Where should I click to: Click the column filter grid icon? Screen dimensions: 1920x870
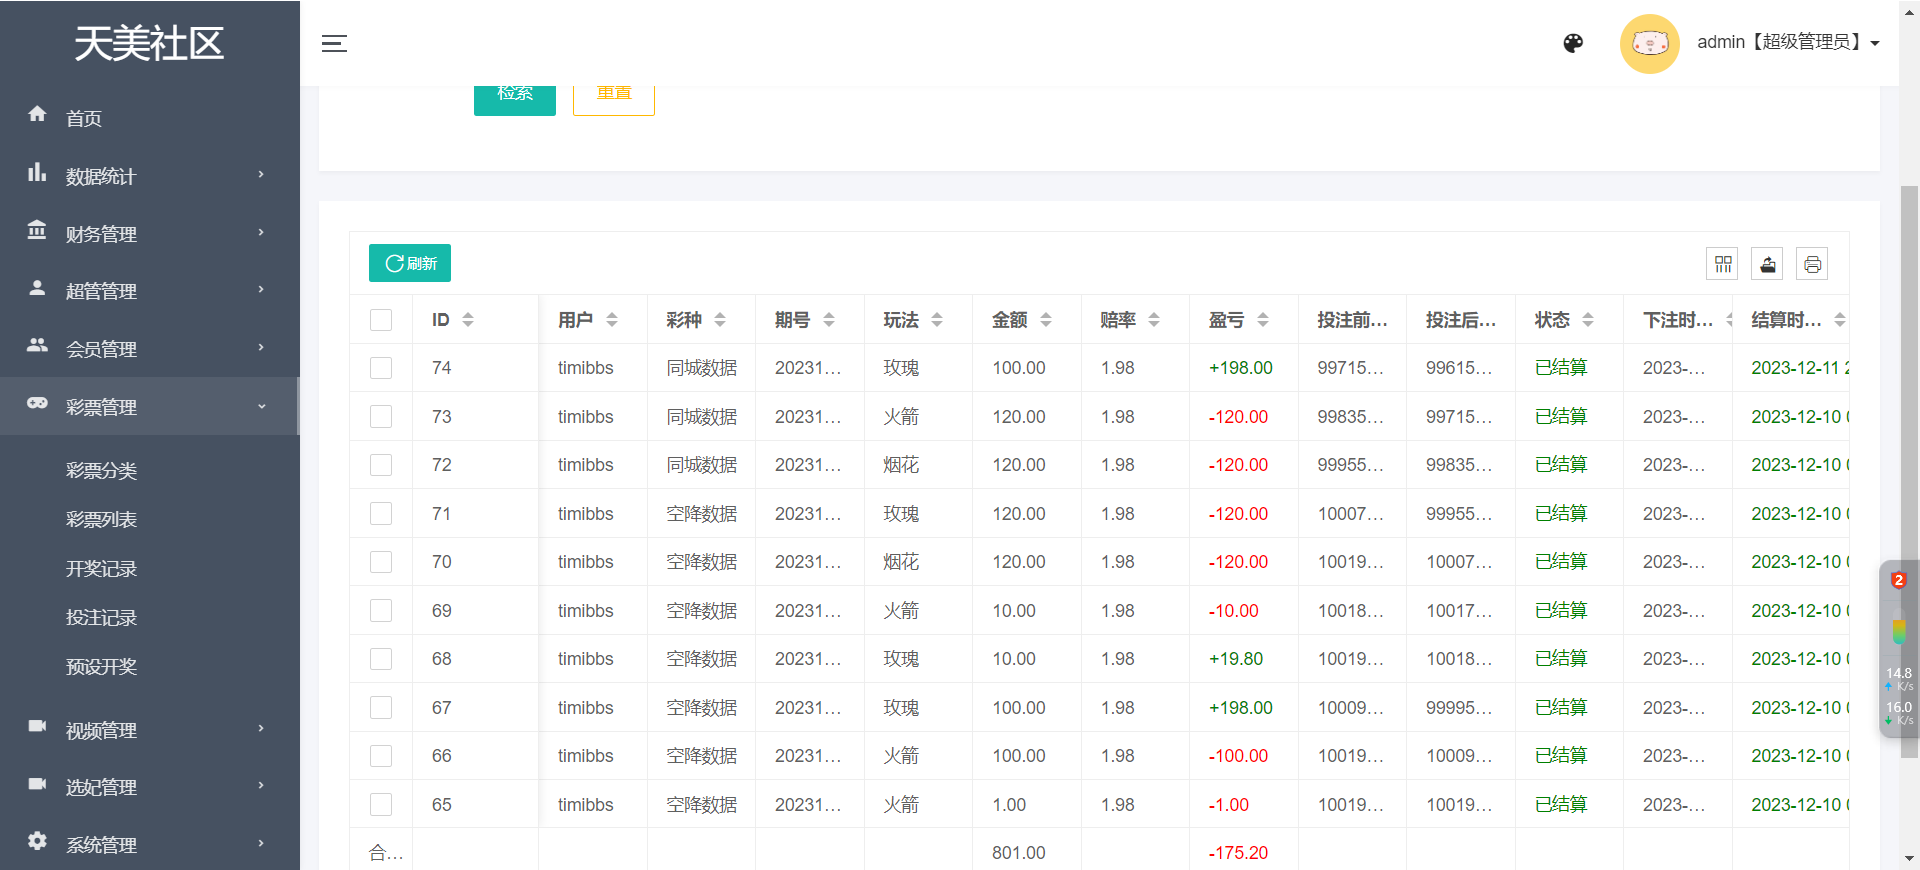click(x=1722, y=264)
